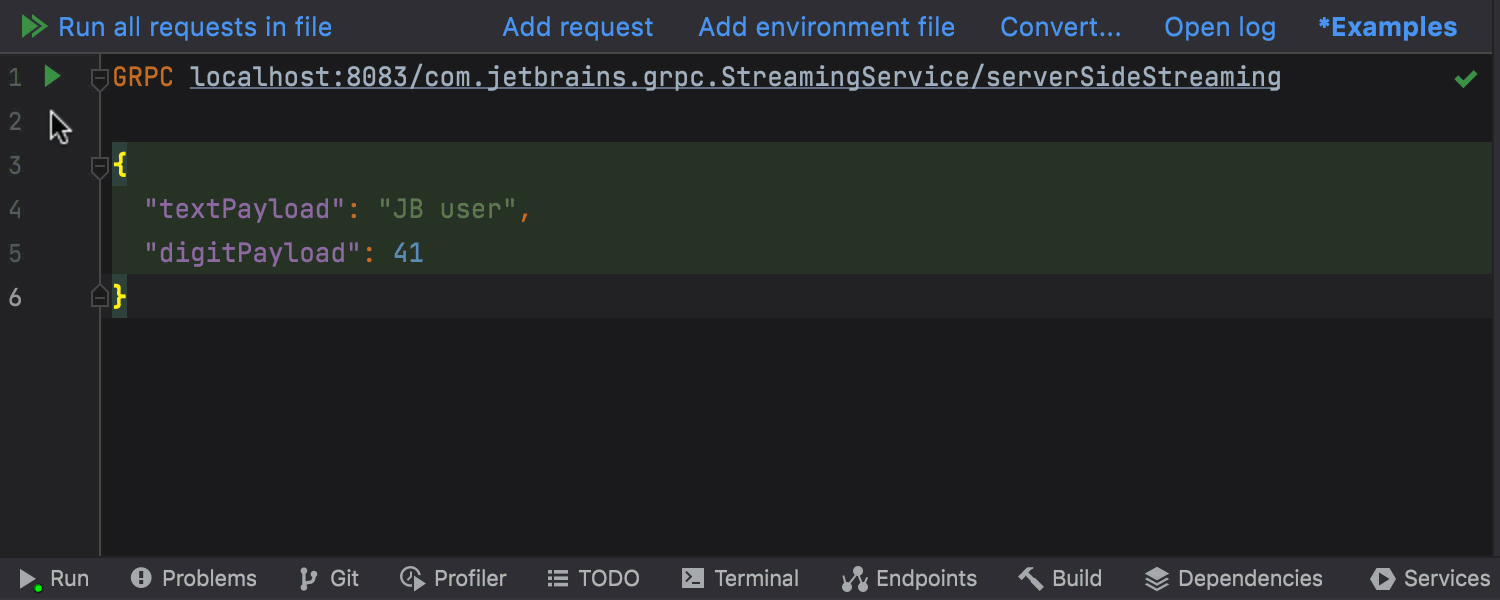
Task: Click Add environment file link
Action: click(x=826, y=27)
